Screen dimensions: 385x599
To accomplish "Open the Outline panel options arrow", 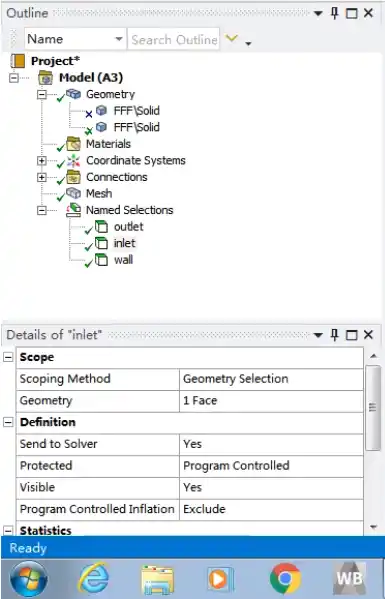I will pos(317,14).
